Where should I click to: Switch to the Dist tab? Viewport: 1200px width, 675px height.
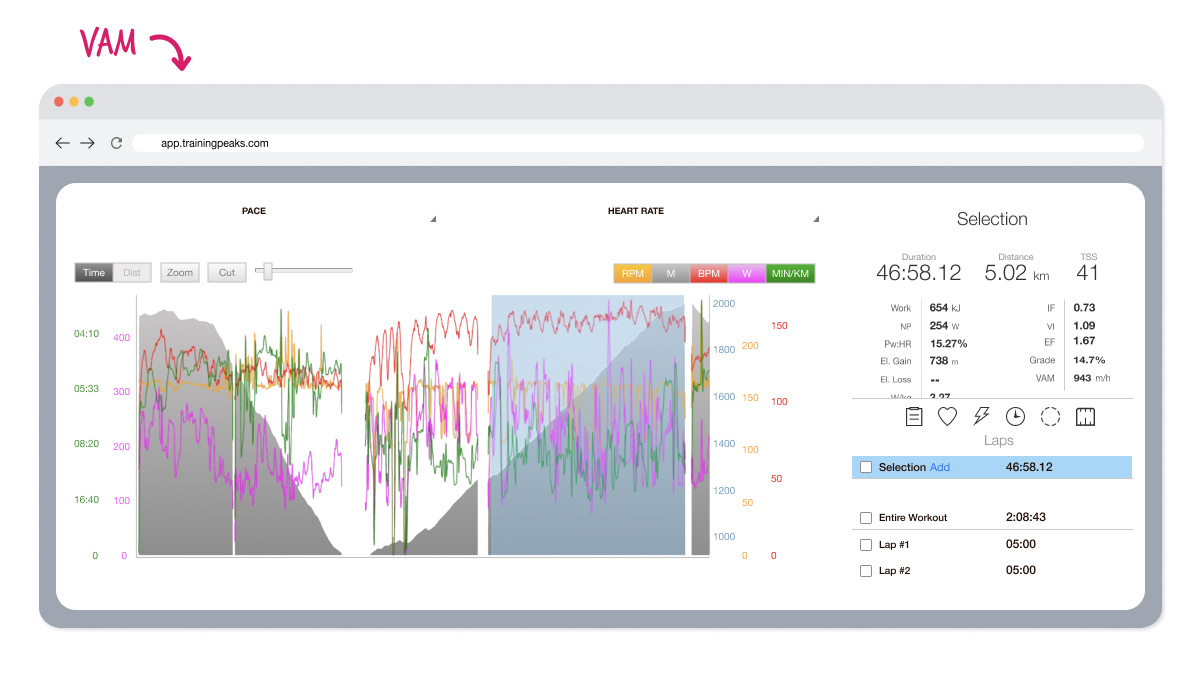[132, 271]
